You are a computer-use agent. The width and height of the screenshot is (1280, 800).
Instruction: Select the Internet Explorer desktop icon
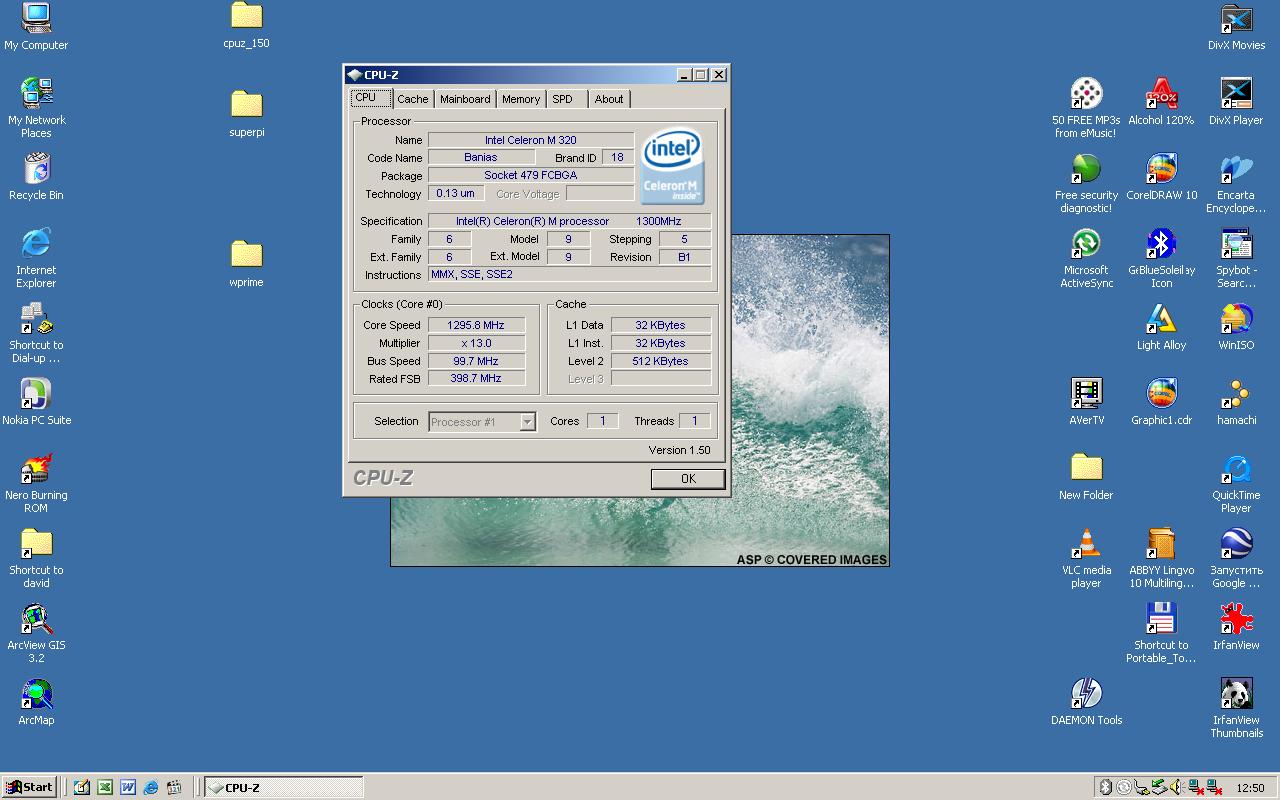pos(36,258)
